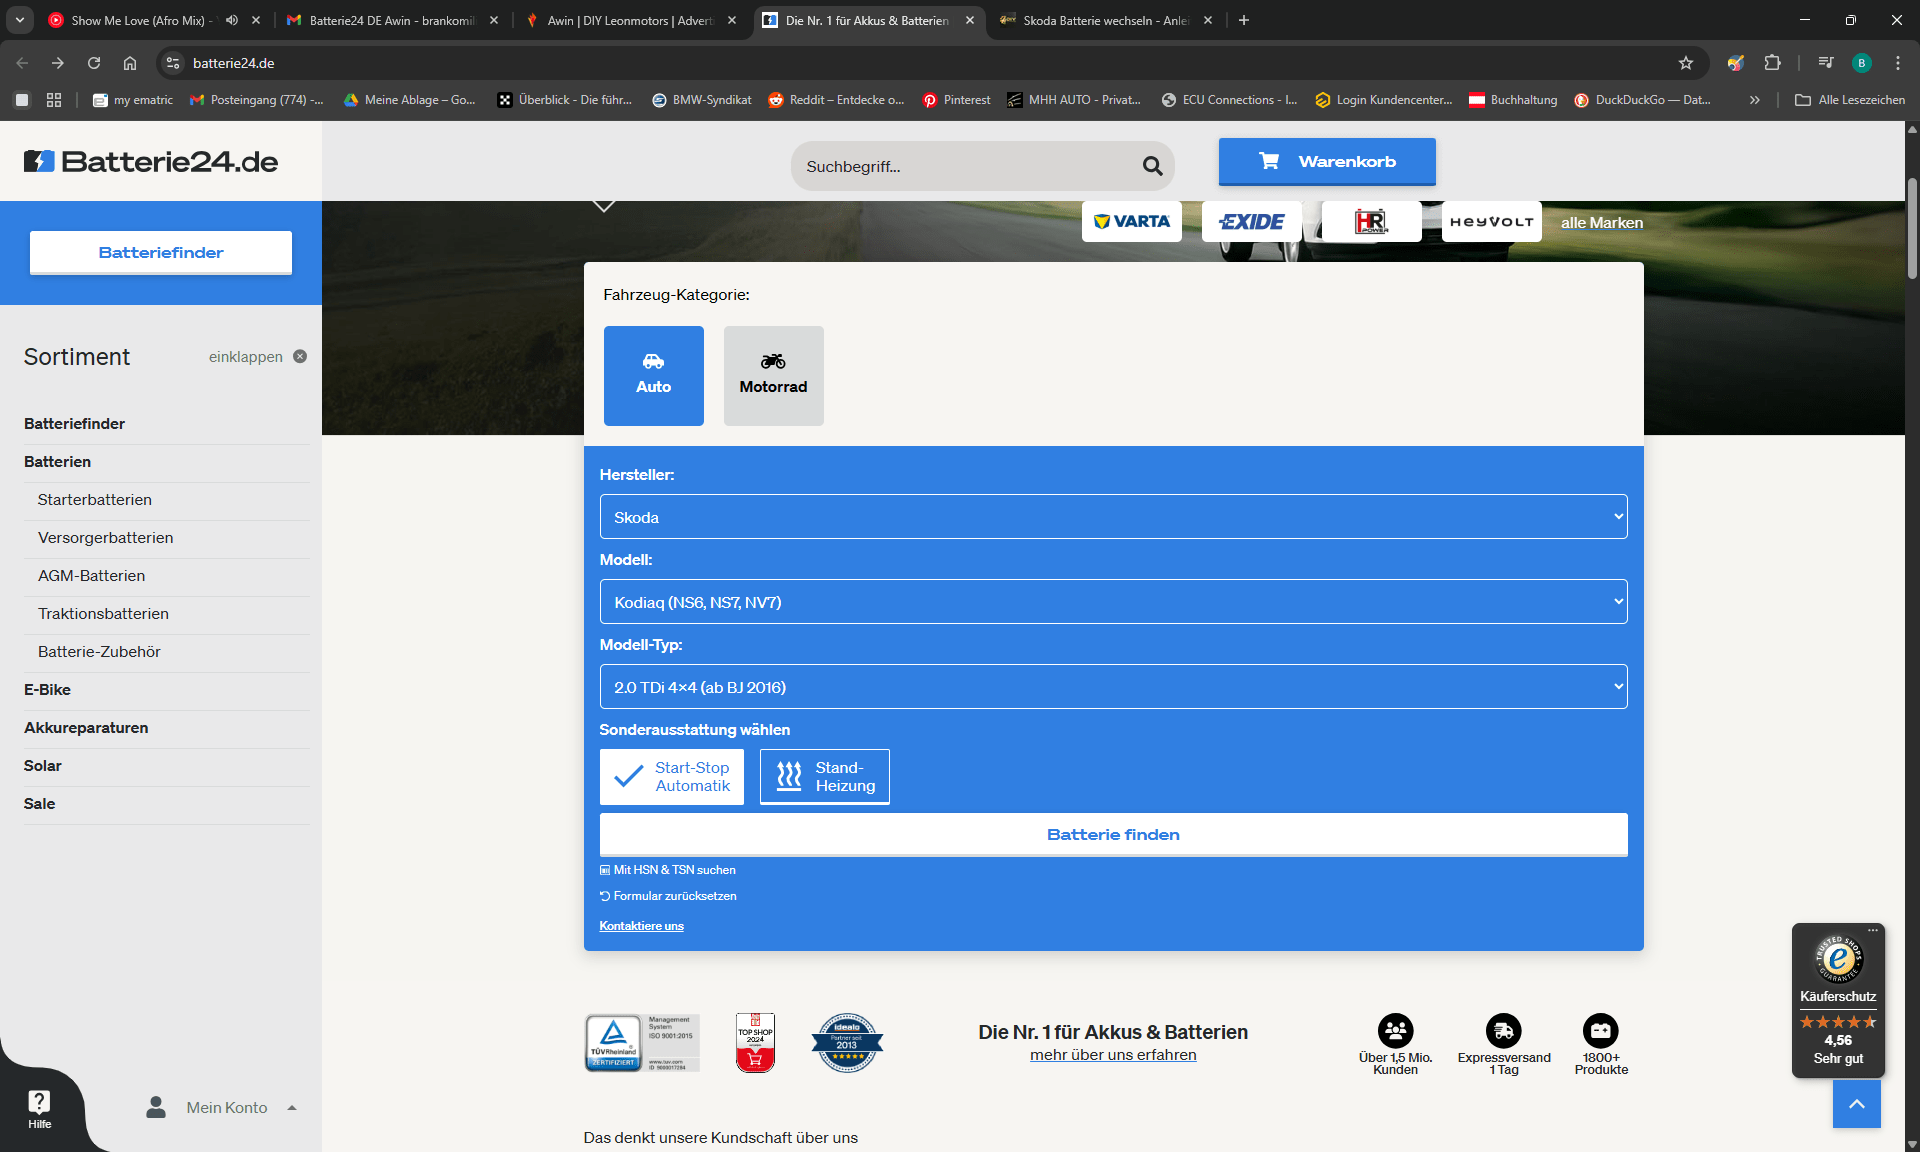This screenshot has height=1152, width=1920.
Task: Click the search magnifier icon
Action: 1152,166
